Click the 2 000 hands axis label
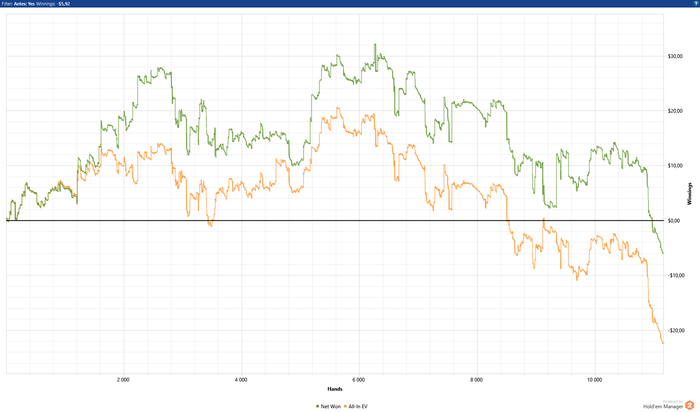The width and height of the screenshot is (700, 412). click(123, 380)
